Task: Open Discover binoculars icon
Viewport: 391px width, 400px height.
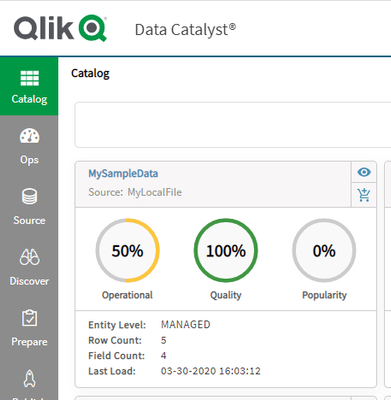Action: [29, 257]
